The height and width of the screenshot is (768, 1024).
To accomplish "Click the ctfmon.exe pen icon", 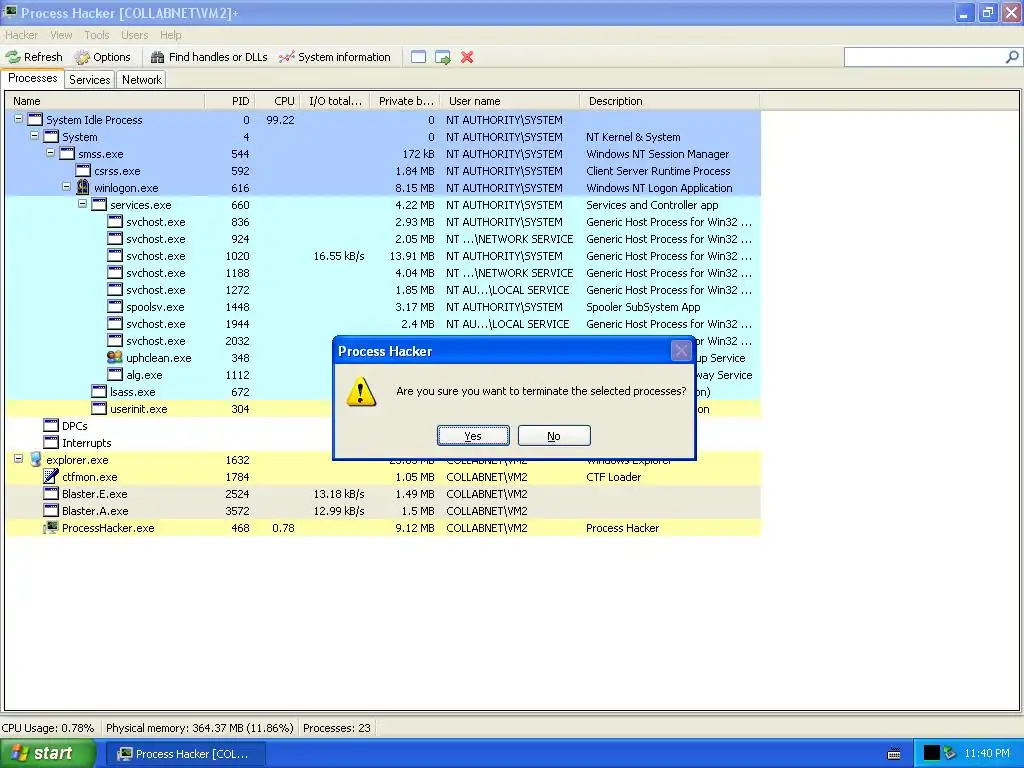I will point(51,476).
